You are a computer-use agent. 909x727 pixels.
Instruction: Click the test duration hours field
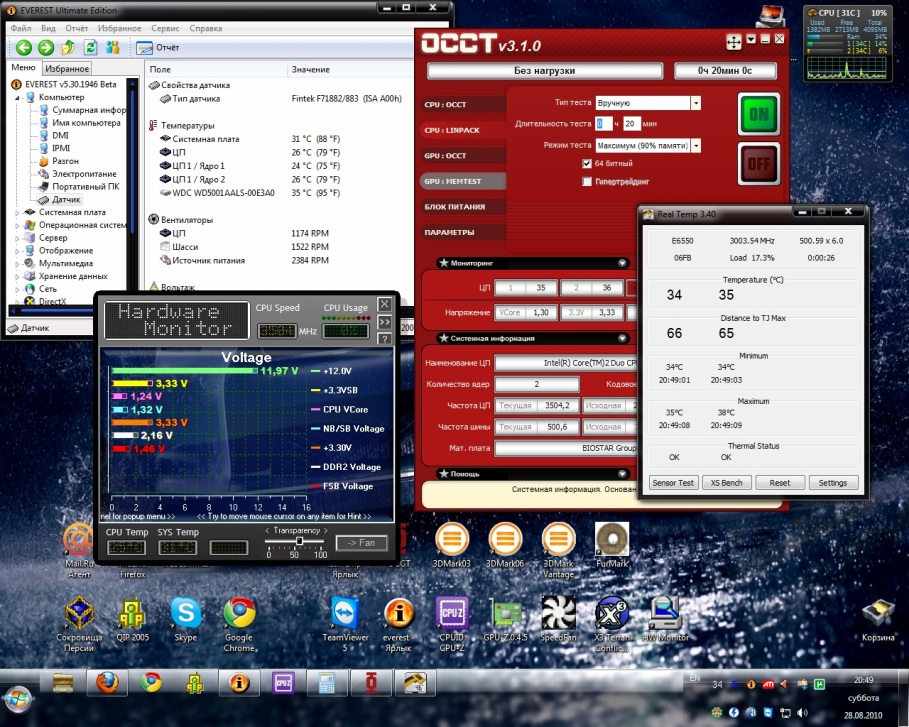pyautogui.click(x=603, y=123)
